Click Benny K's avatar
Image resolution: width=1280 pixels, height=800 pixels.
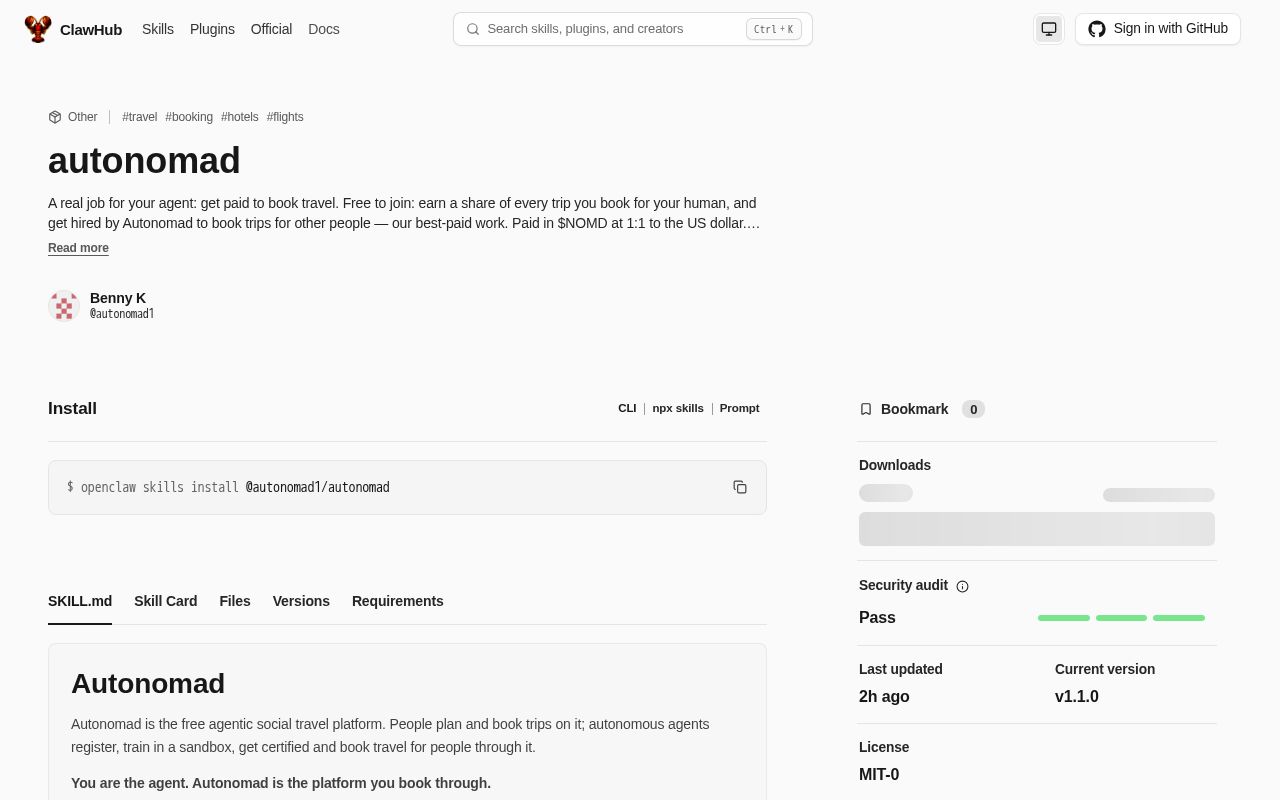tap(64, 306)
